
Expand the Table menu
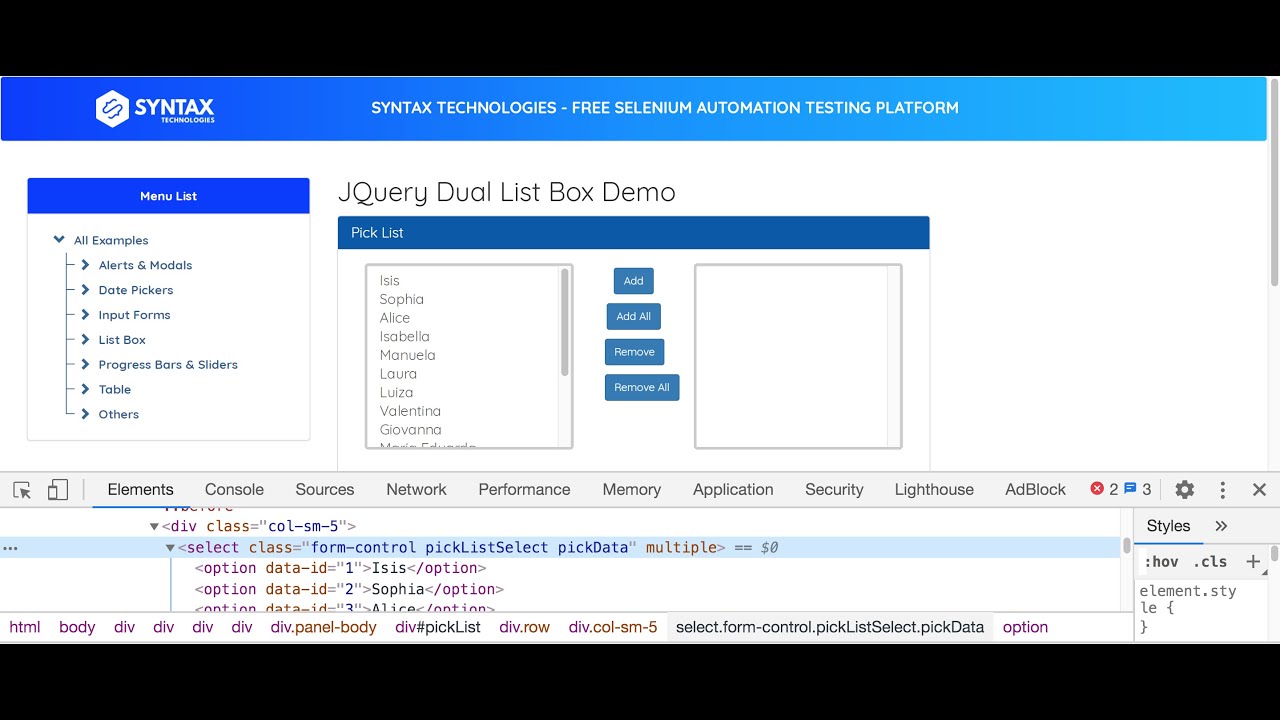tap(85, 390)
